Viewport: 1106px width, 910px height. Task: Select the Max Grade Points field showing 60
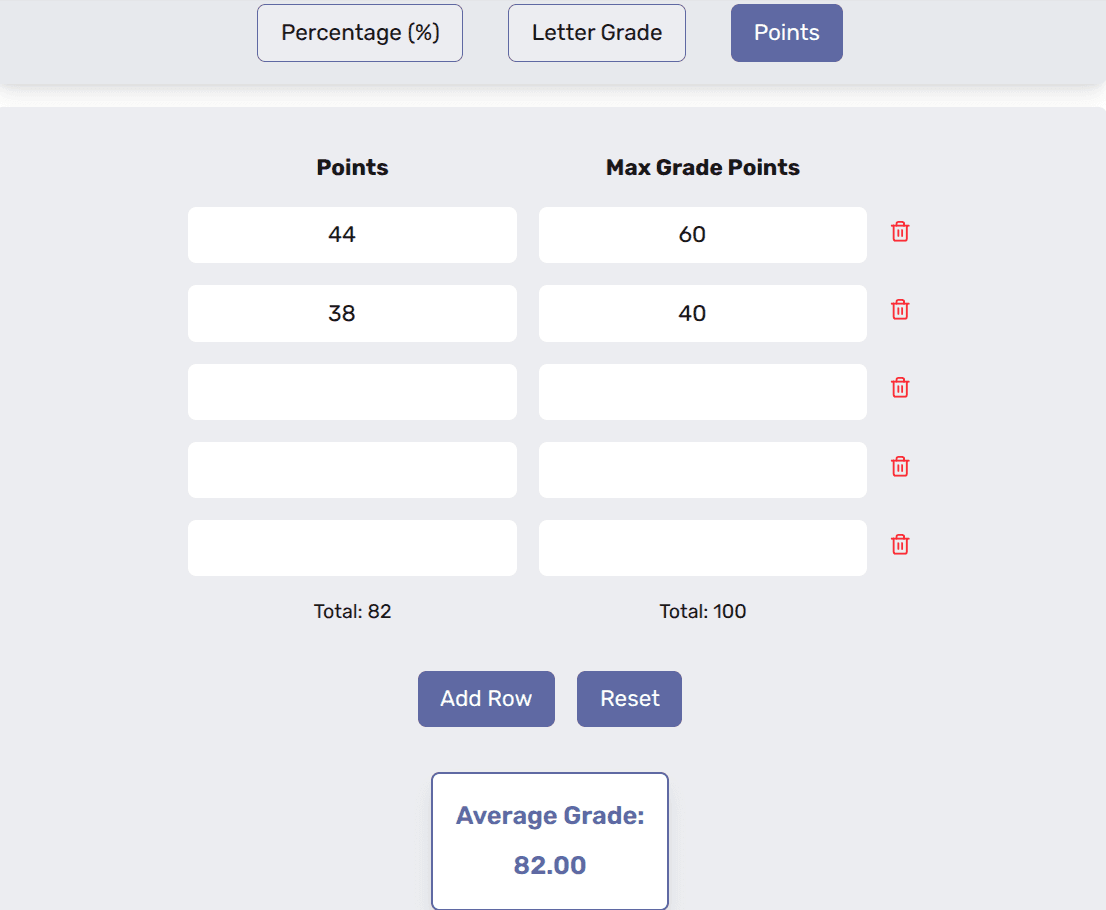coord(702,234)
